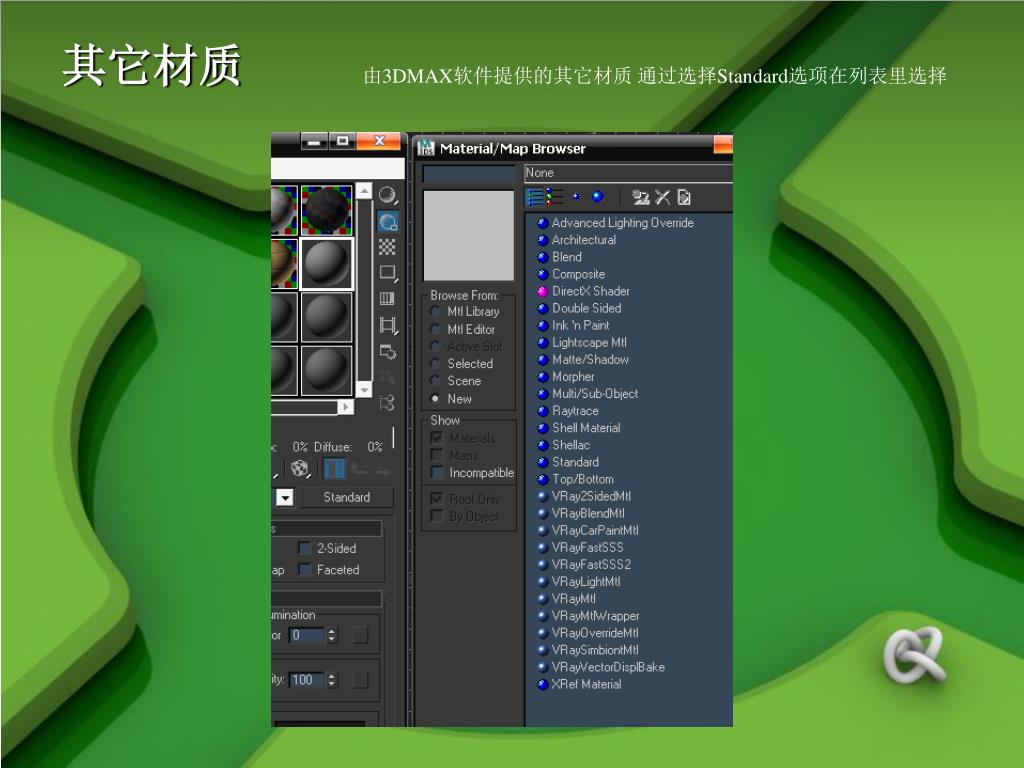Enable the Incompatible checkbox

pos(437,472)
